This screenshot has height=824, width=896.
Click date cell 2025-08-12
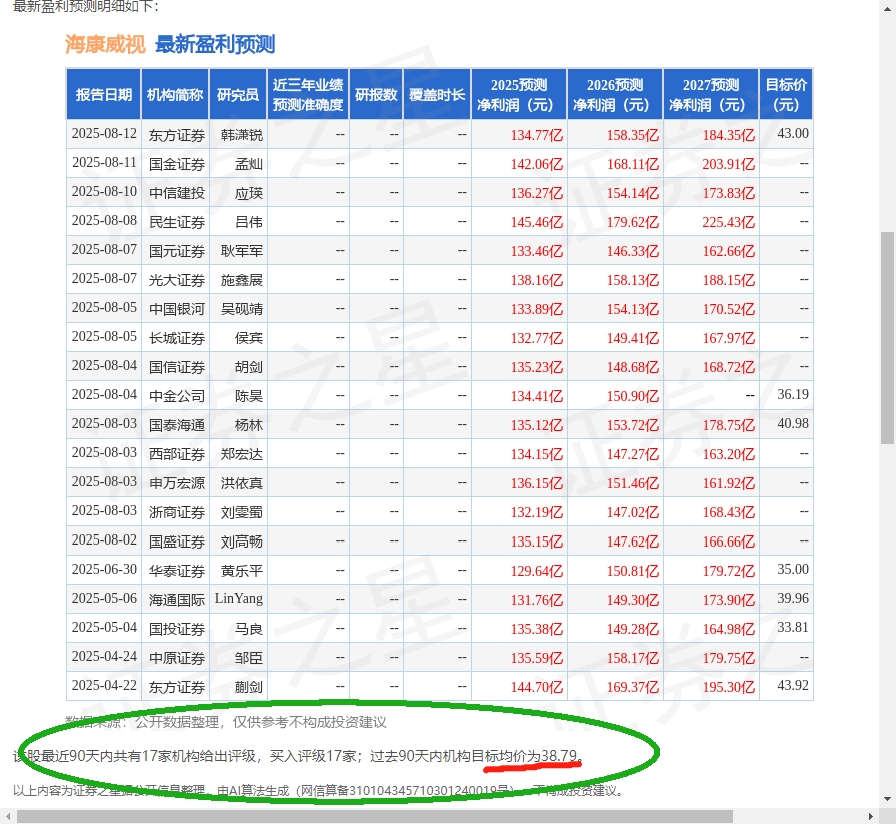(104, 134)
